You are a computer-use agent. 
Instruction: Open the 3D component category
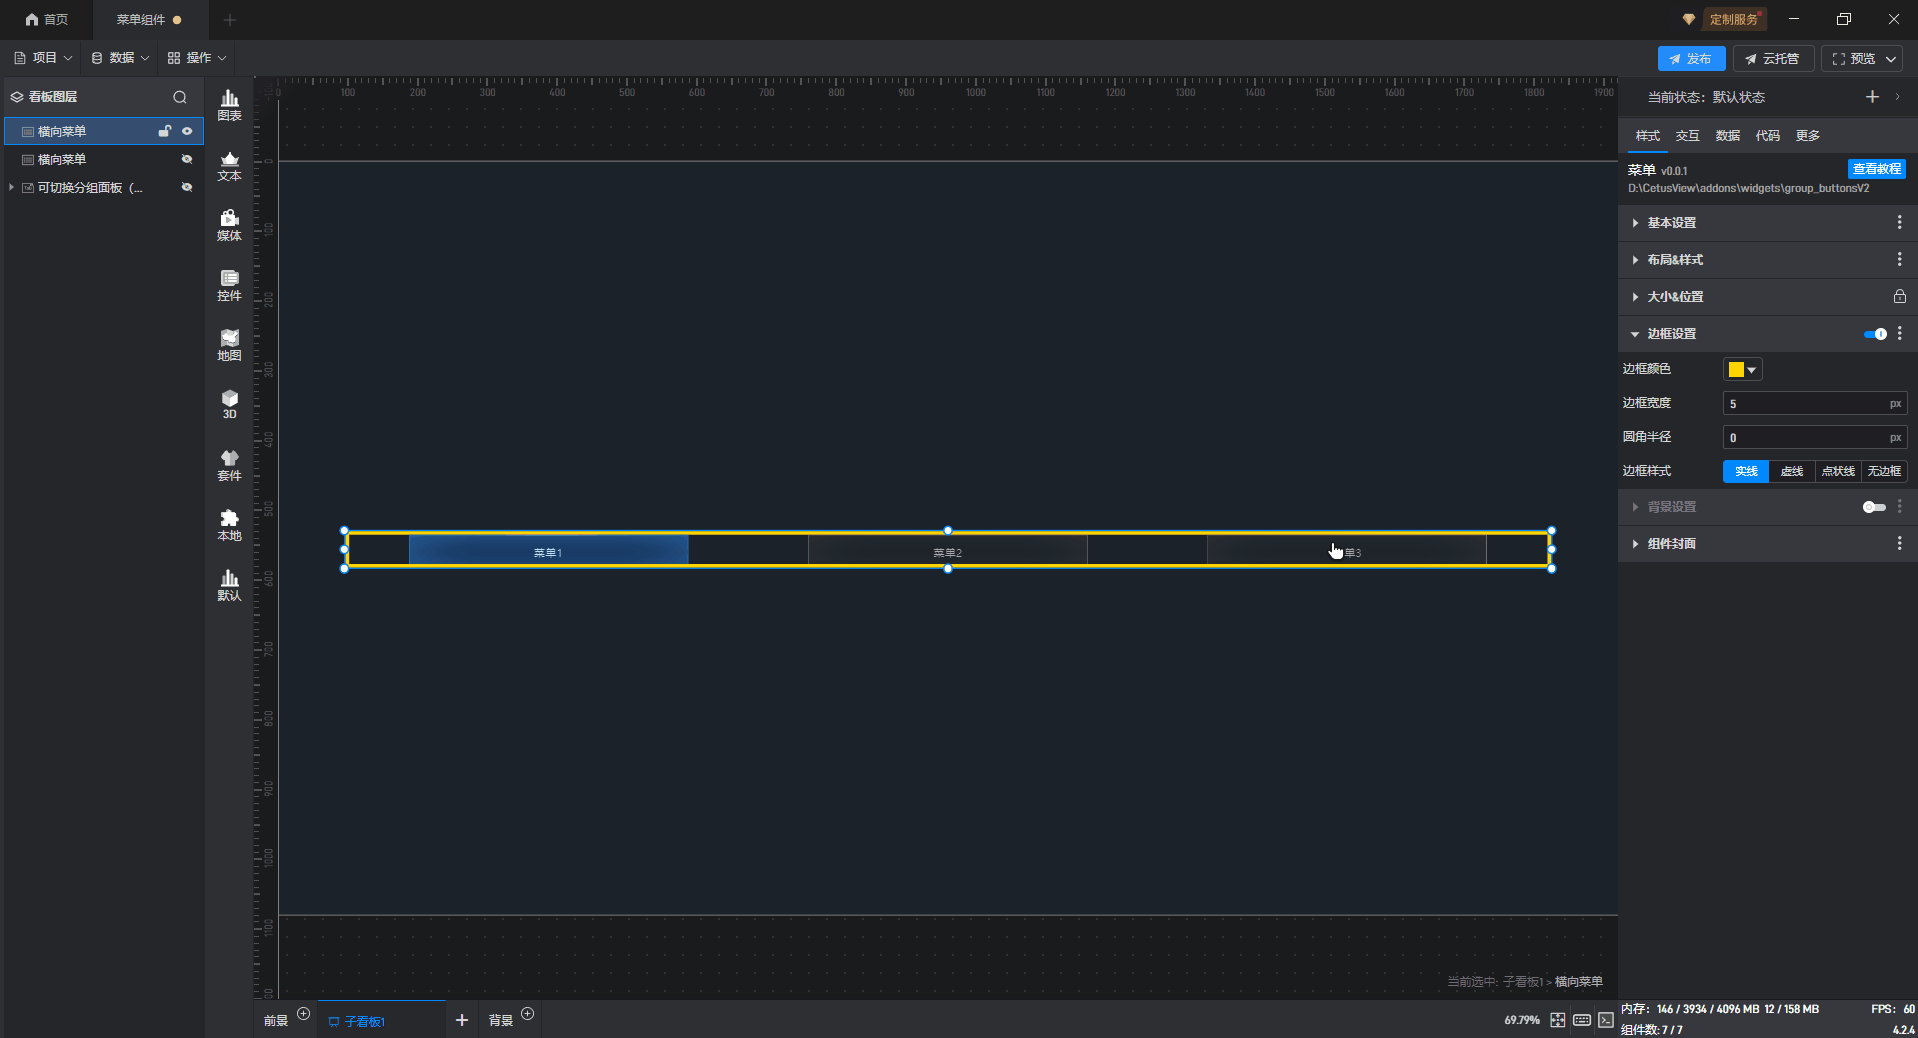click(x=229, y=405)
